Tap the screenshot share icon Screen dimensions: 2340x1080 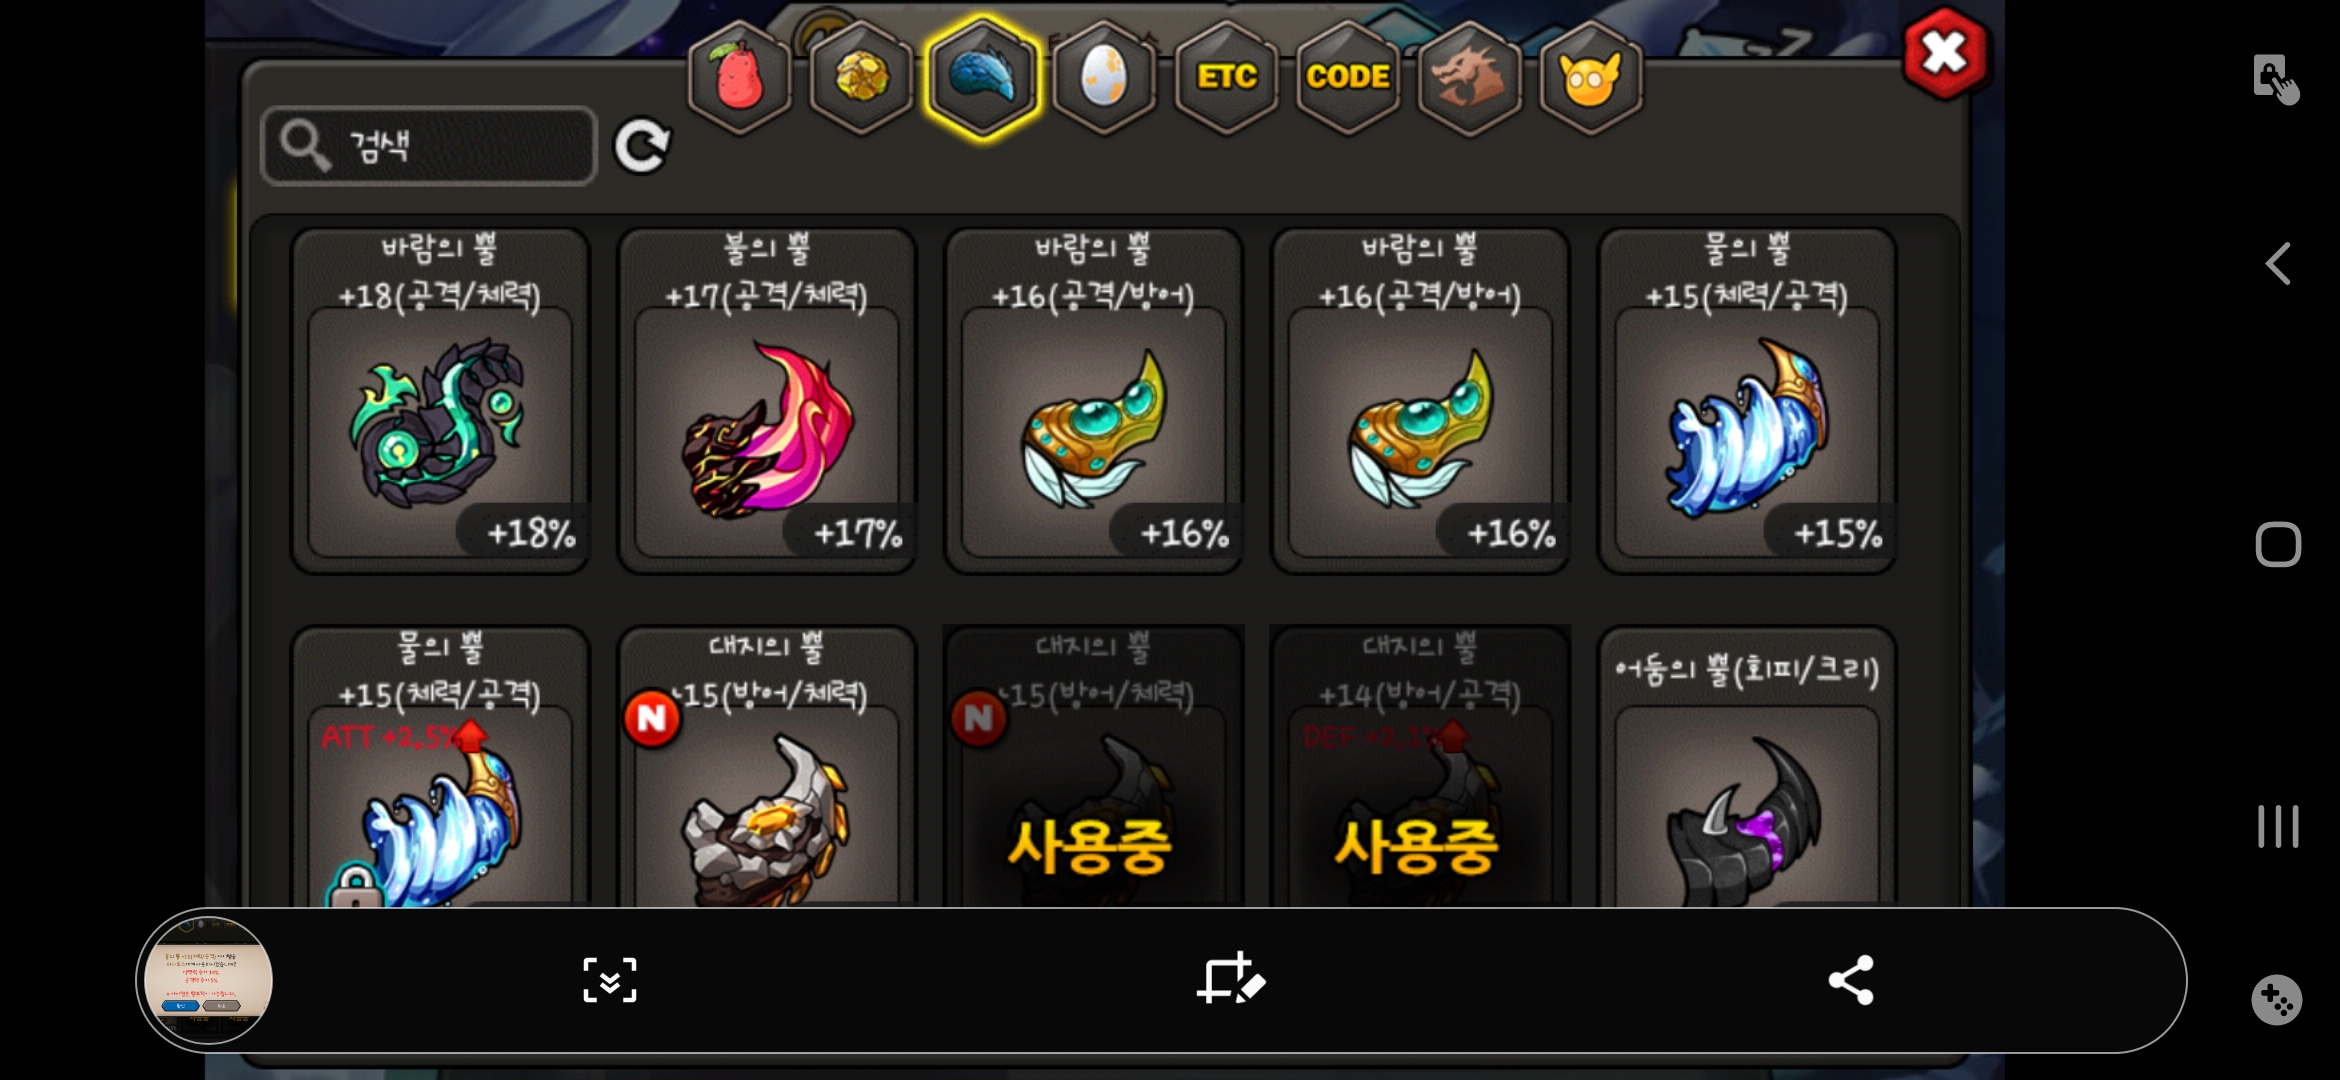click(x=1850, y=980)
